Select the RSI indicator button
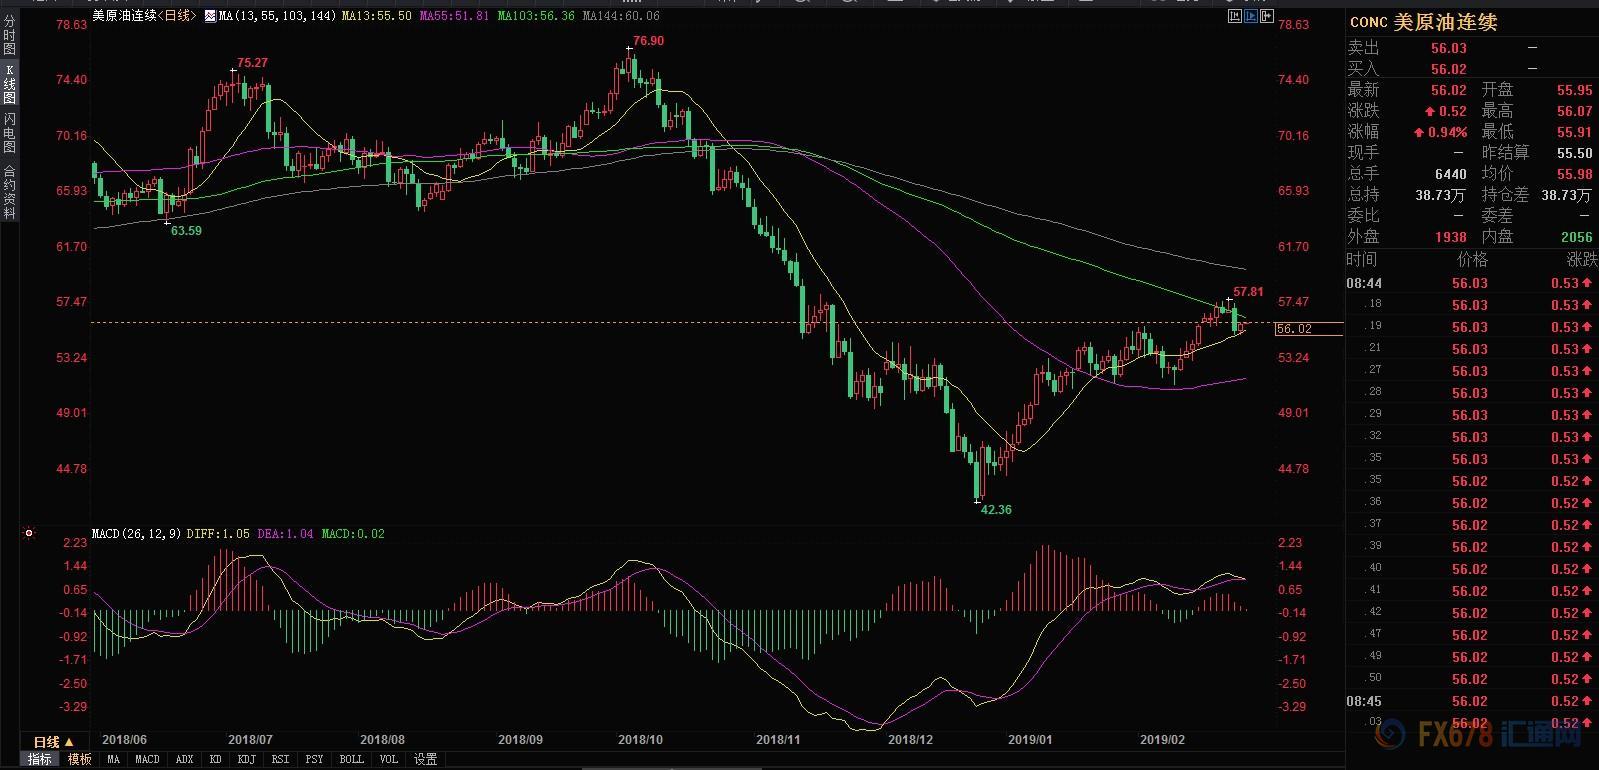Screen dimensions: 1599x770 [280, 759]
